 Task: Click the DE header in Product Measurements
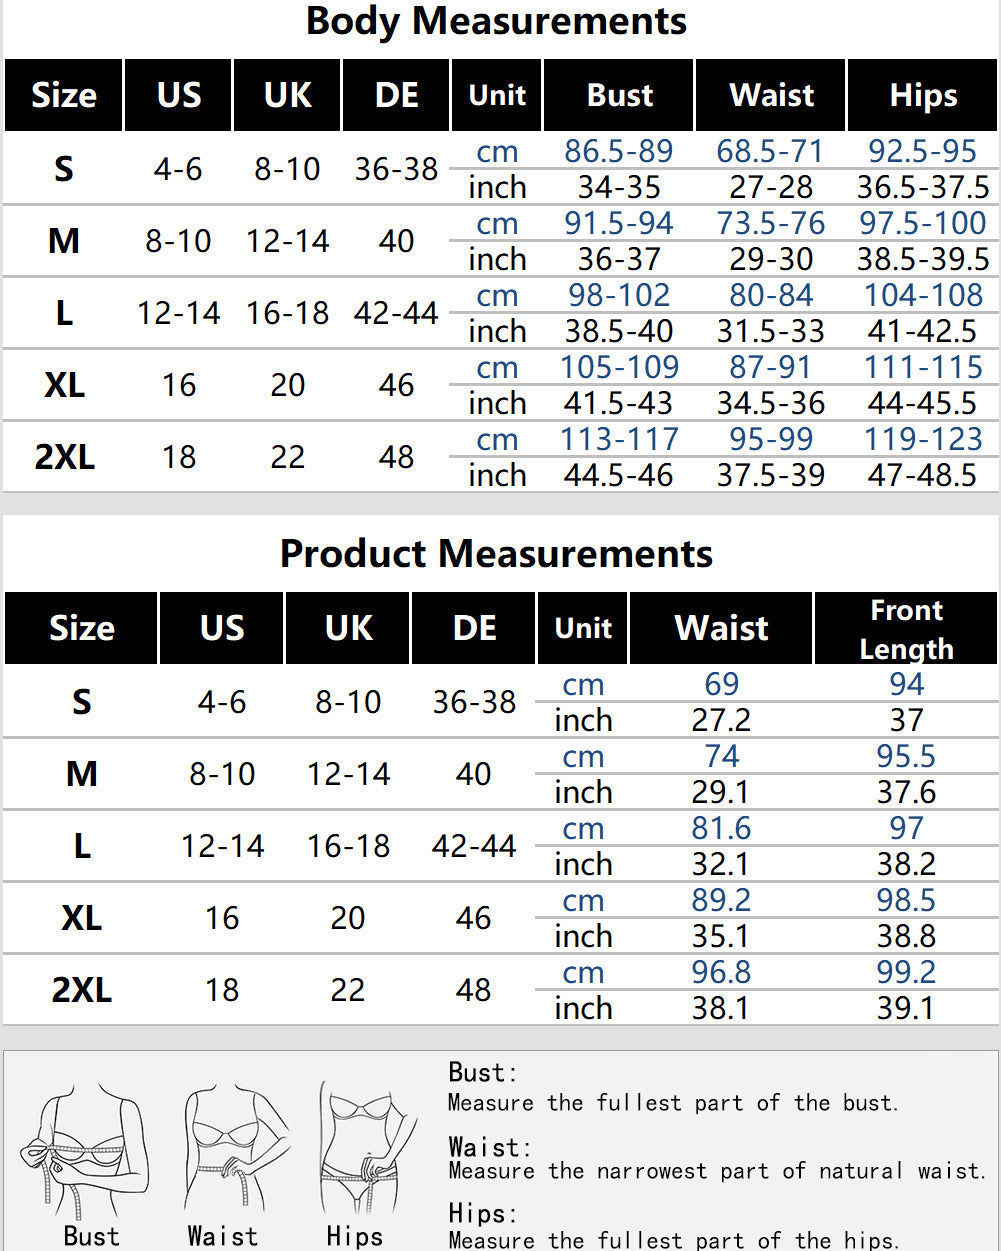[474, 628]
